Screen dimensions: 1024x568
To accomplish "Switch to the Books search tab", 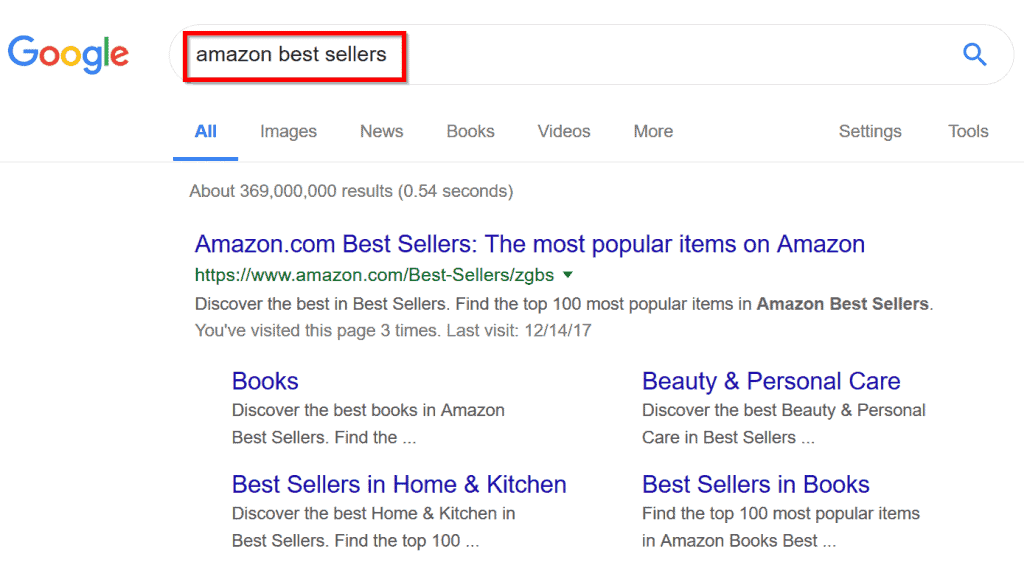I will 470,131.
